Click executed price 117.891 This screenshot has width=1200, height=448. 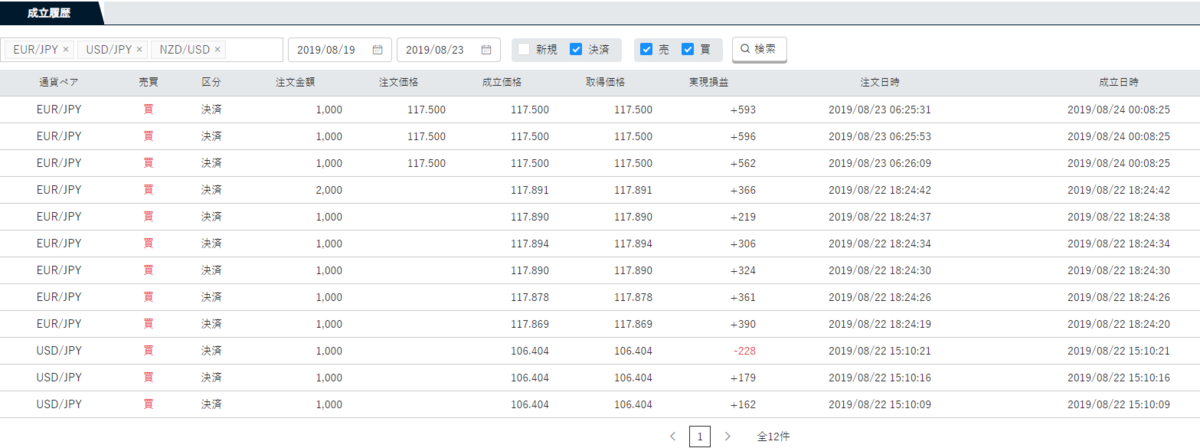[530, 190]
